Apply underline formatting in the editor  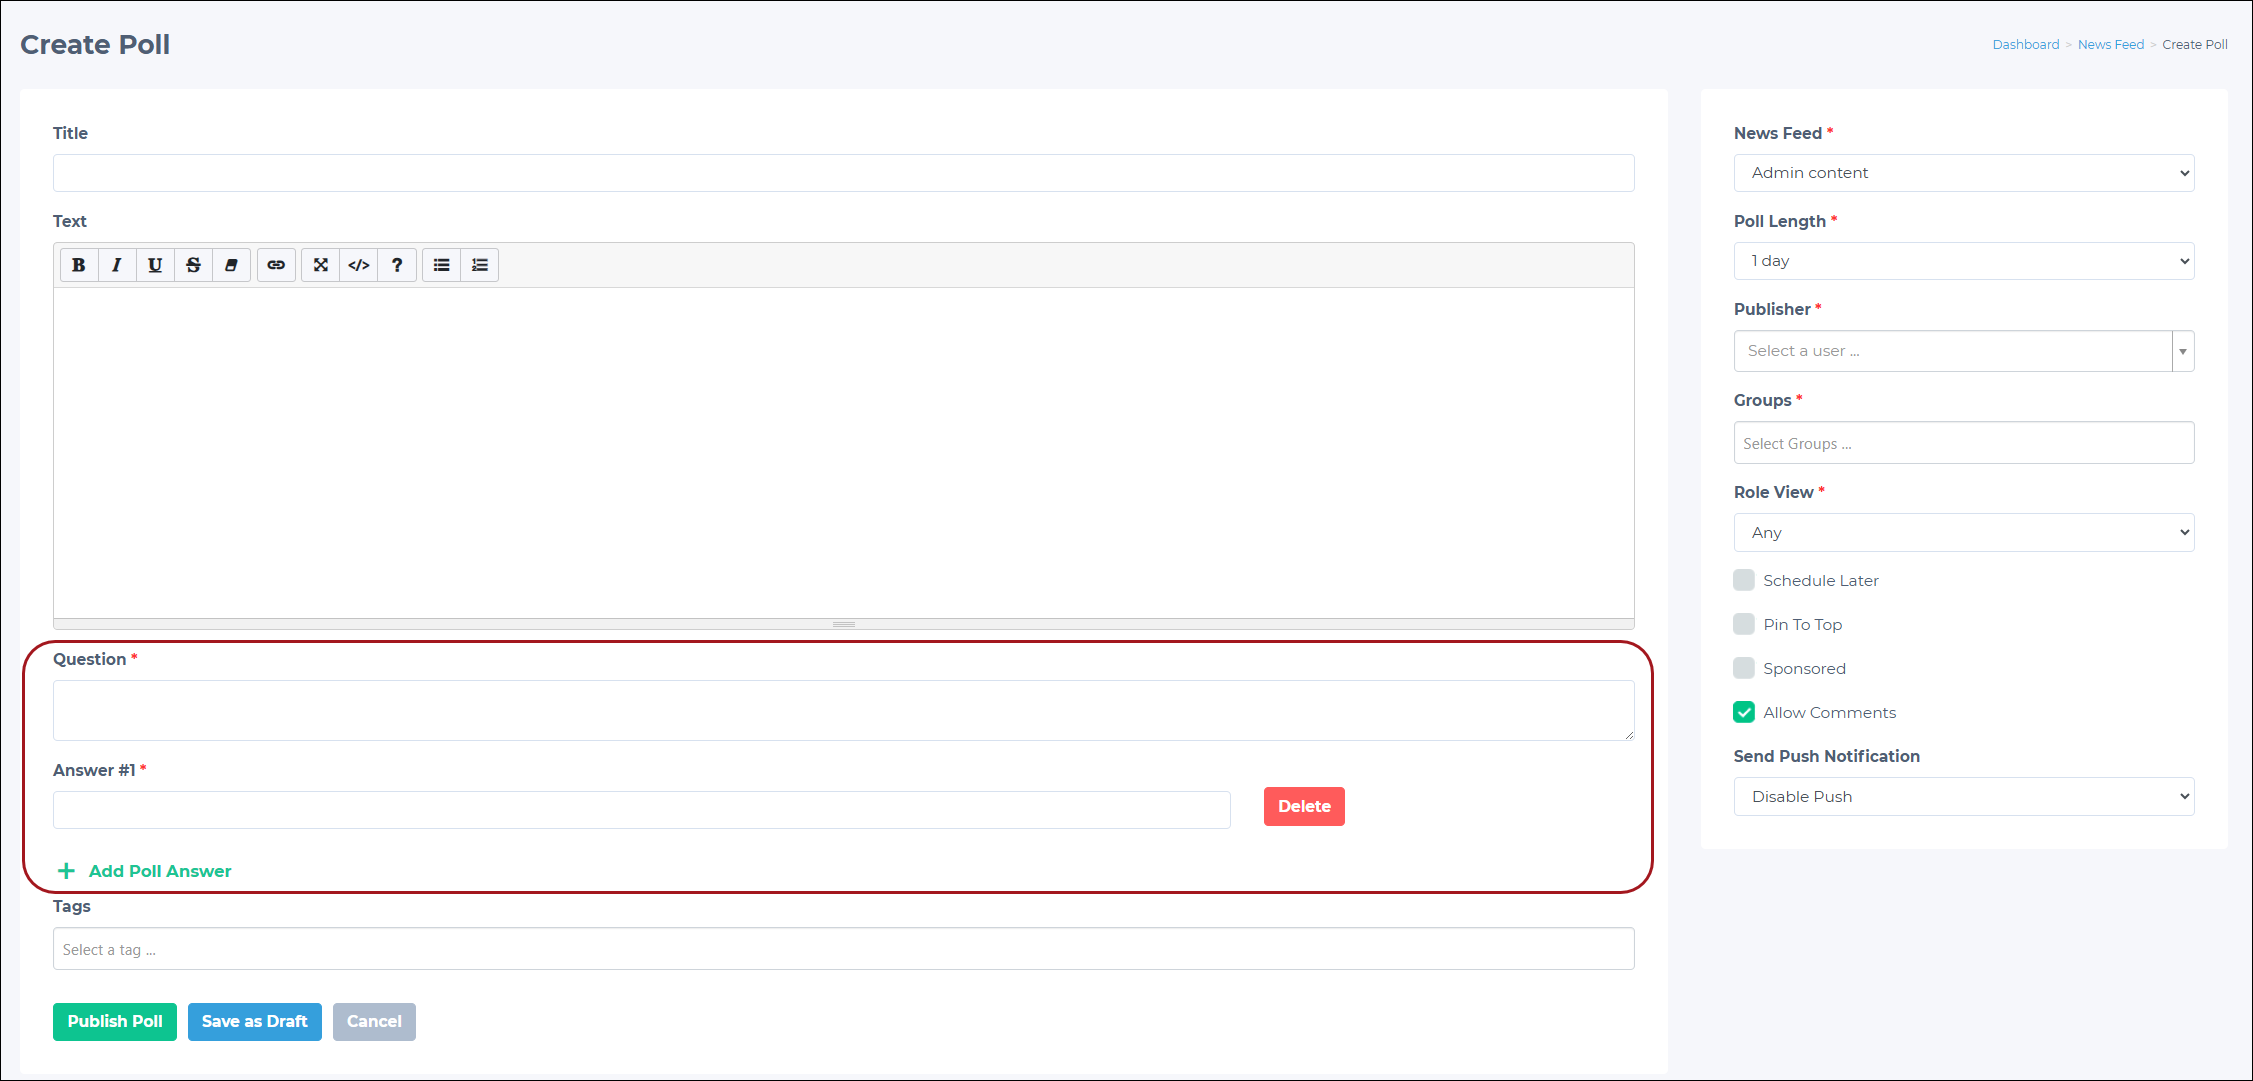click(155, 265)
